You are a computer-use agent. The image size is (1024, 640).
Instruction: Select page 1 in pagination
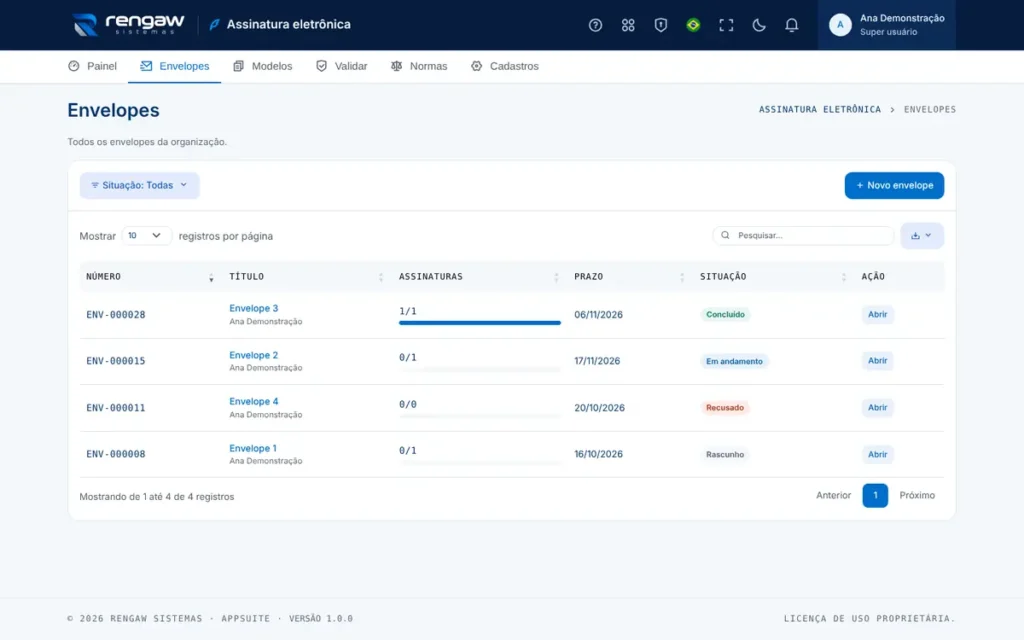point(875,496)
